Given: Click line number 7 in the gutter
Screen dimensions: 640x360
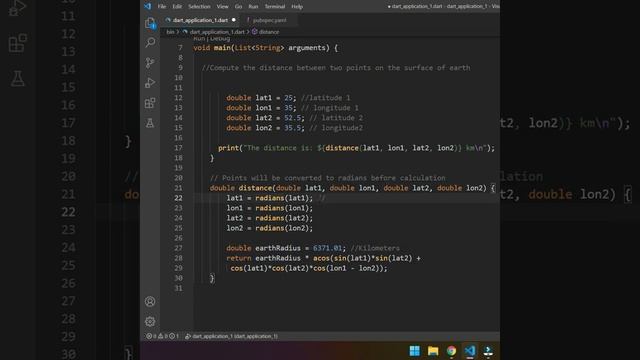Looking at the screenshot, I should pos(180,48).
